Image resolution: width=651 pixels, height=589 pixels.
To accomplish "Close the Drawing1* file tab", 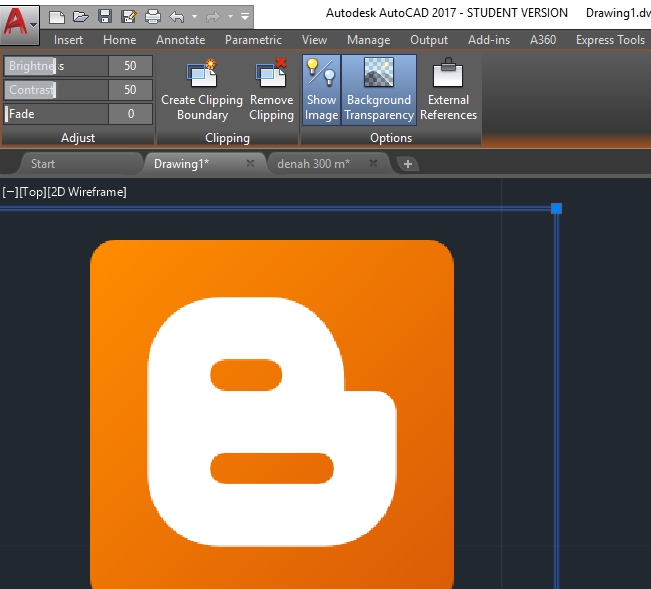I will click(x=250, y=163).
